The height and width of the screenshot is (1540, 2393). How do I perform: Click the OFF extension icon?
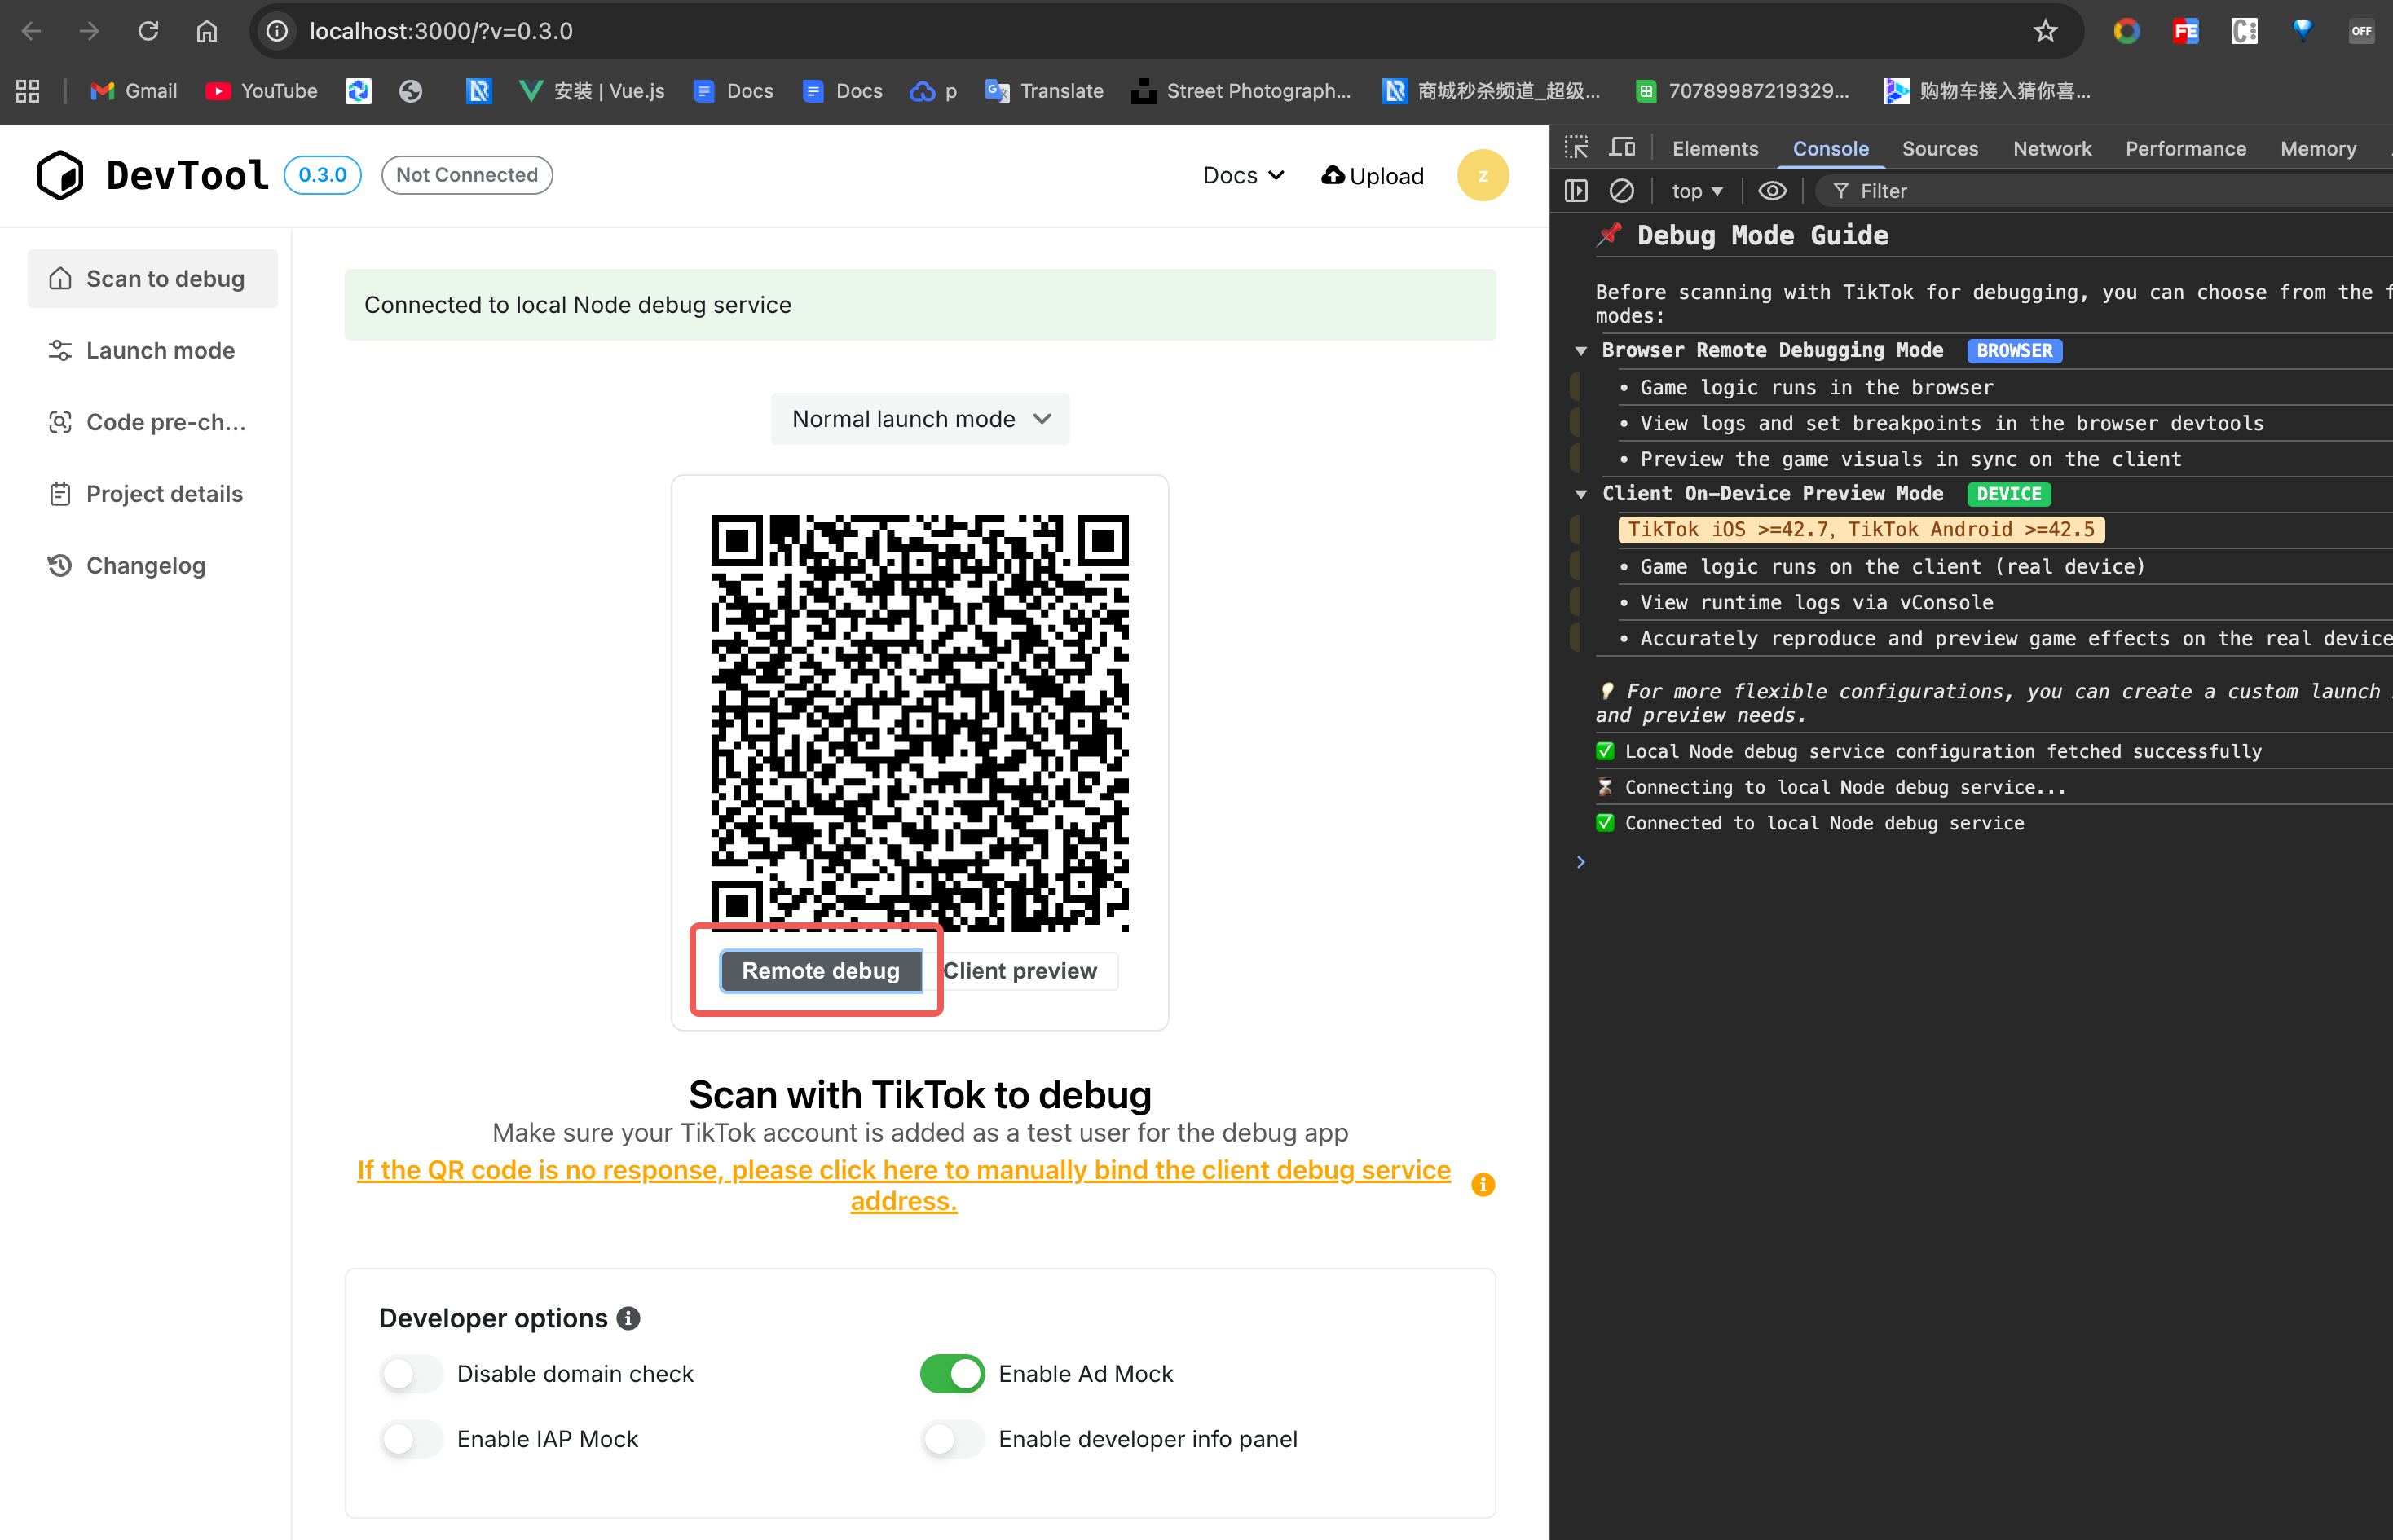[2361, 31]
